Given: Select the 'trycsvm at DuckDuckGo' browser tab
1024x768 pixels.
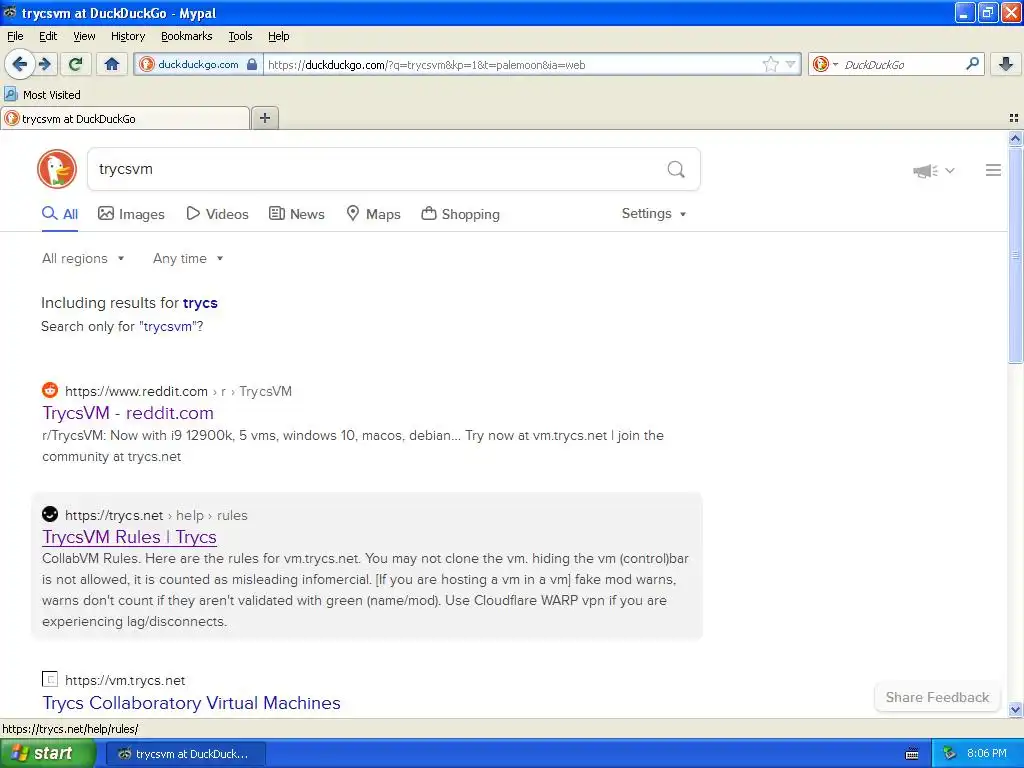Looking at the screenshot, I should tap(125, 118).
